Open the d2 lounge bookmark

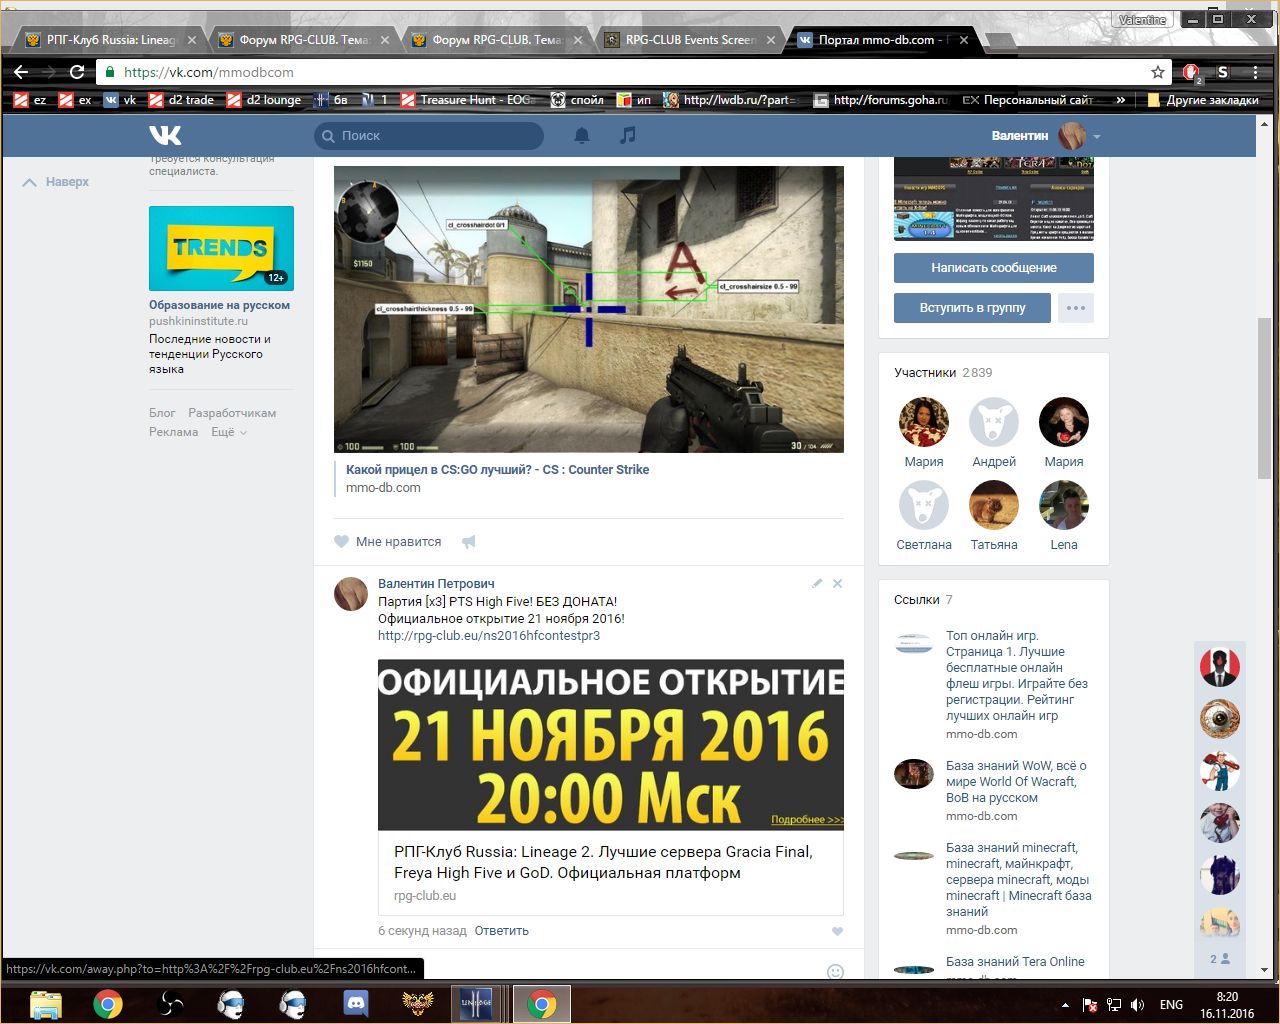click(264, 100)
